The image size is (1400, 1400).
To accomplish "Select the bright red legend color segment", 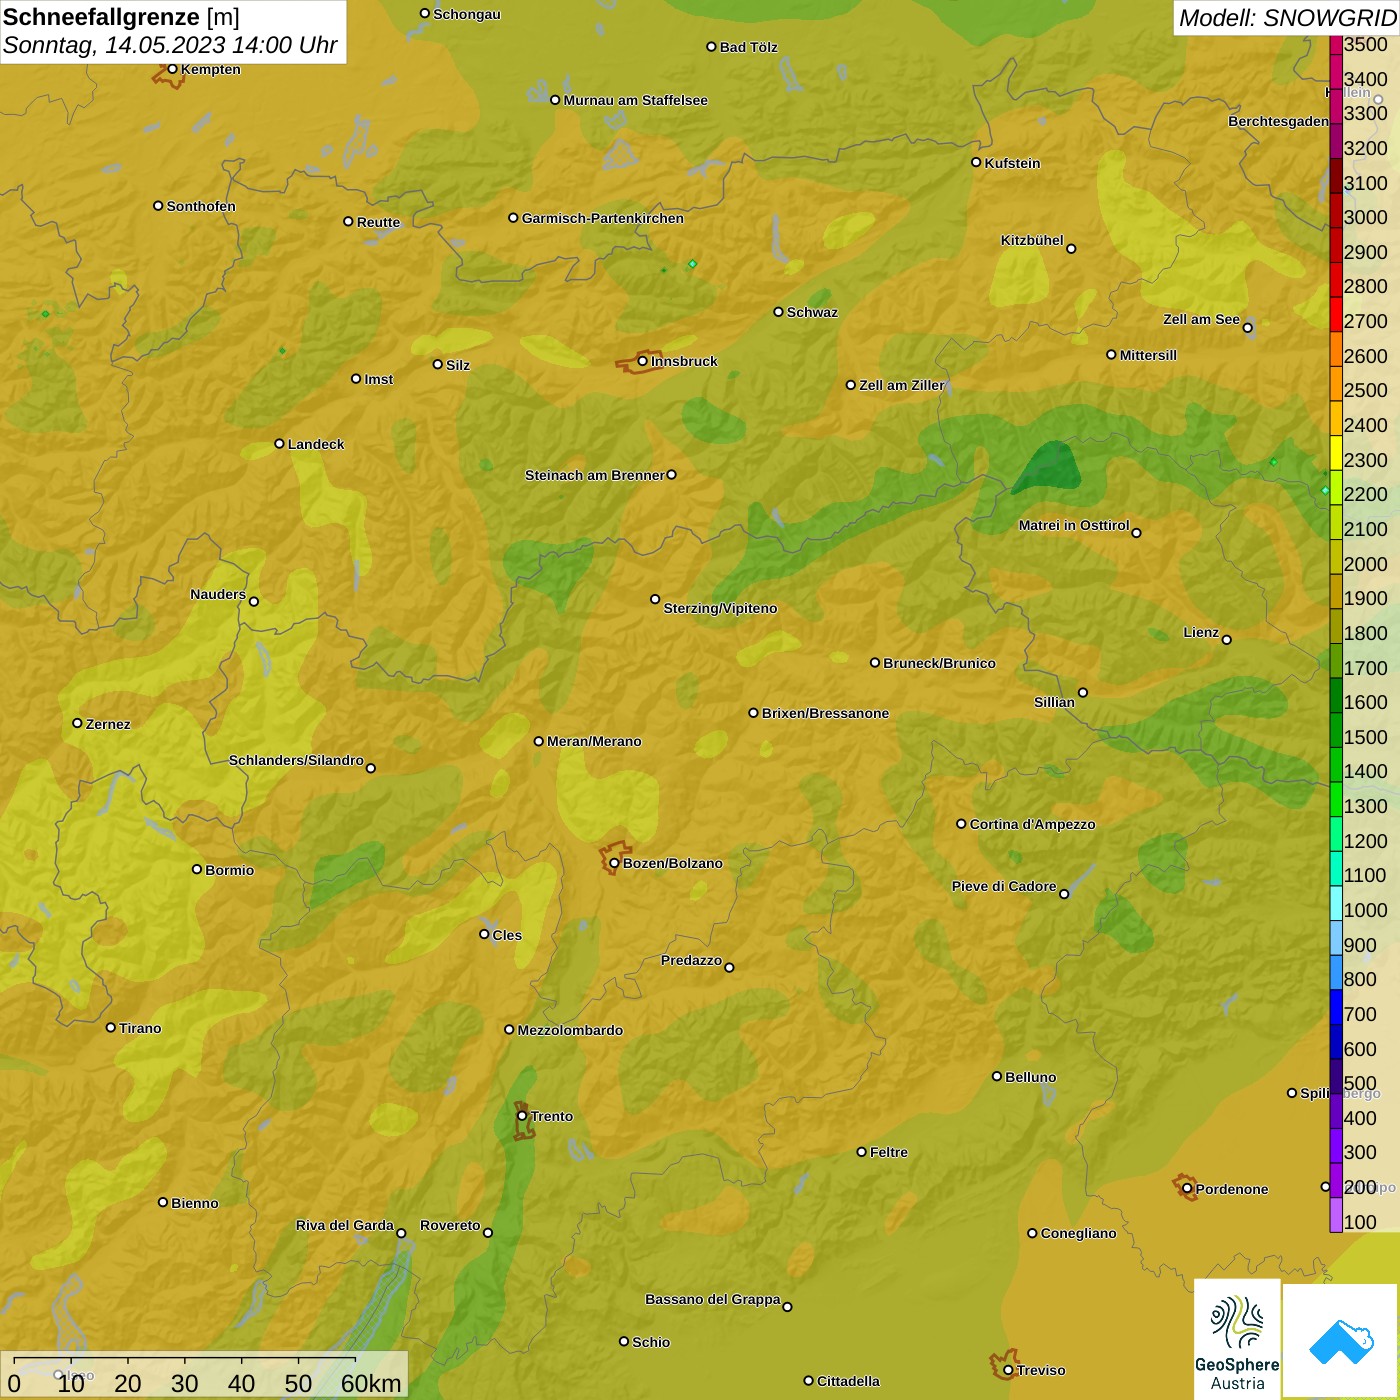I will click(1336, 313).
